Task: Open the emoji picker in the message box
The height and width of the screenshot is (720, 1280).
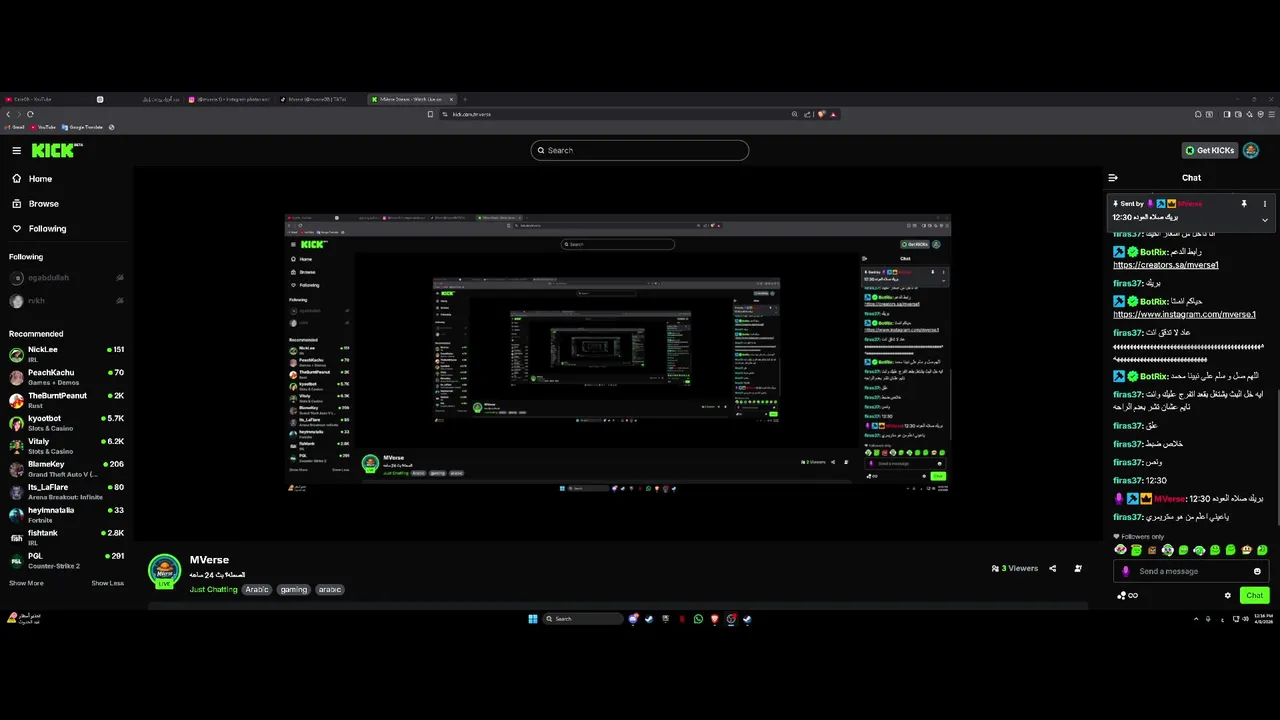Action: 1257,571
